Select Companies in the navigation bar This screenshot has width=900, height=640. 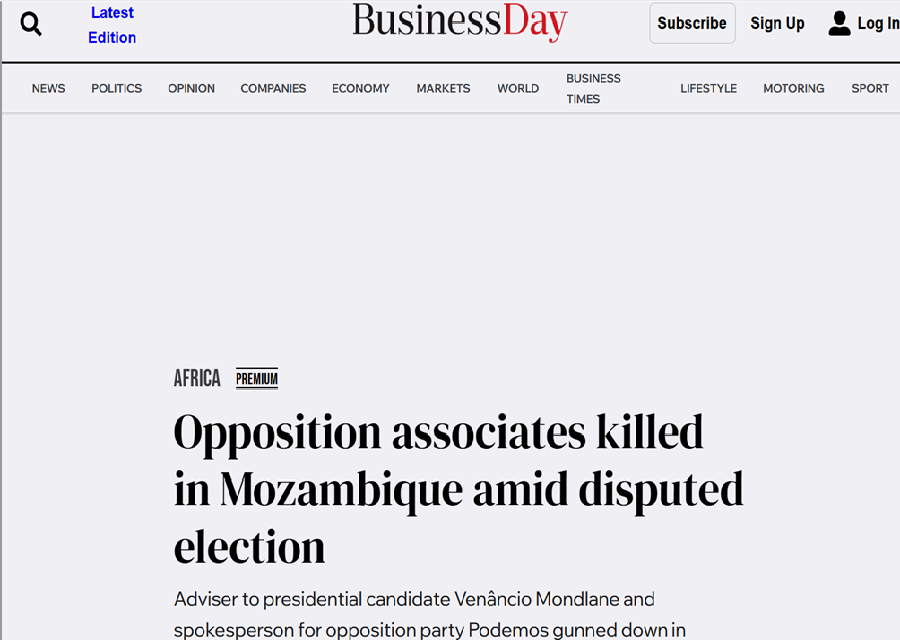[273, 88]
